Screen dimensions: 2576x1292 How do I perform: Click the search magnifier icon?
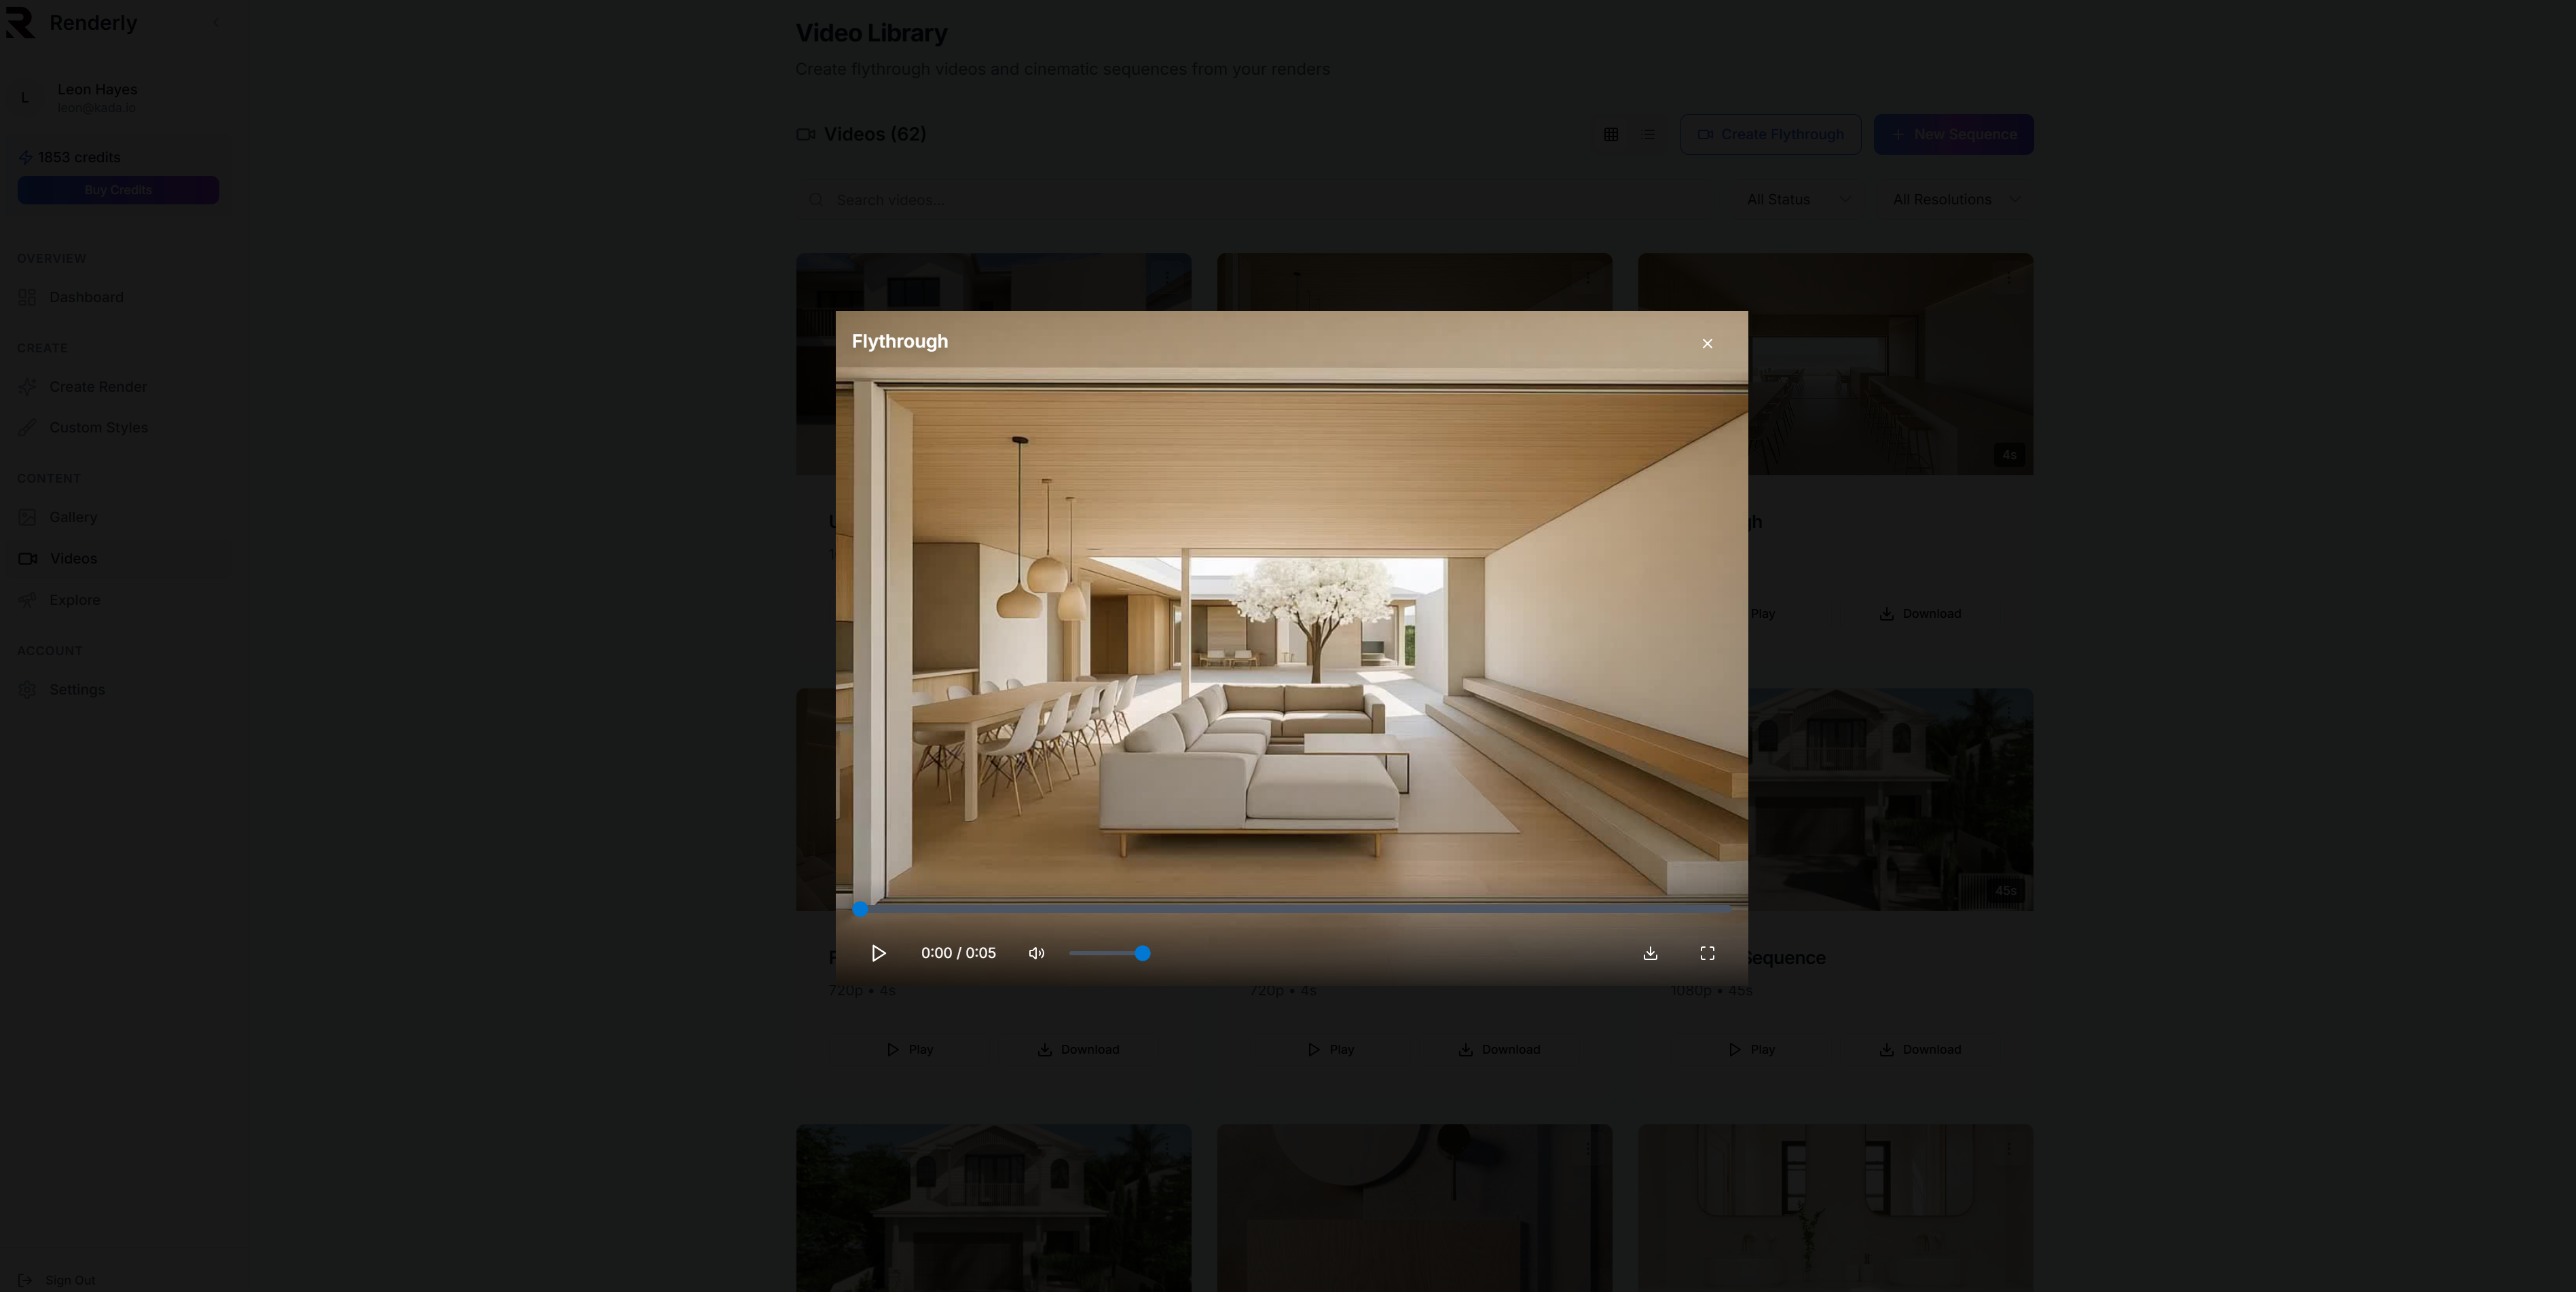(816, 200)
